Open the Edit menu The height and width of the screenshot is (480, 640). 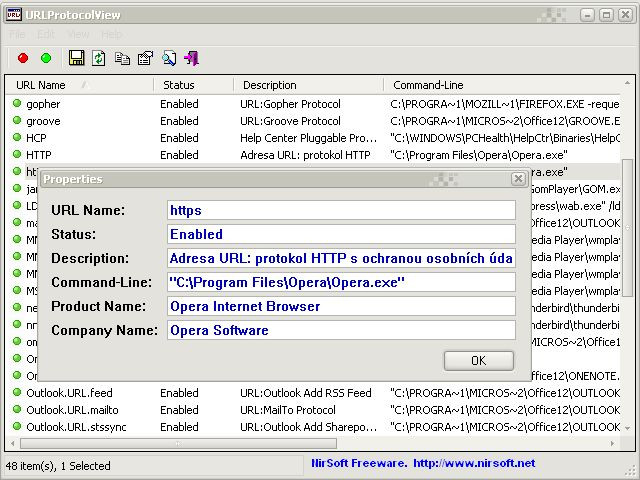[x=46, y=35]
